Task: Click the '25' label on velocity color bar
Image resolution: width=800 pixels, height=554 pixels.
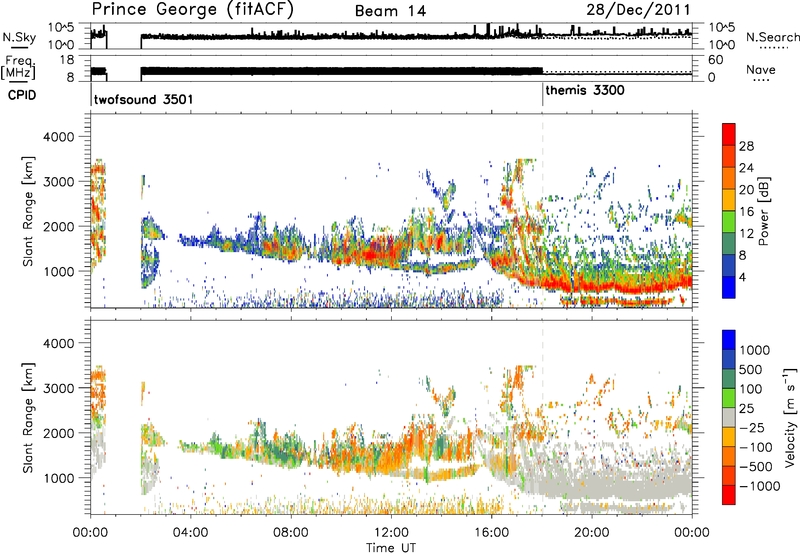Action: pyautogui.click(x=746, y=409)
